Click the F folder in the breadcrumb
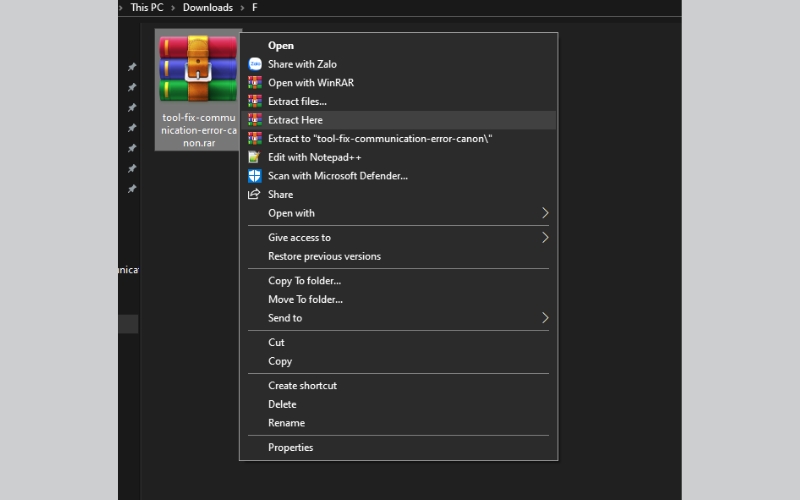The image size is (800, 500). click(255, 8)
